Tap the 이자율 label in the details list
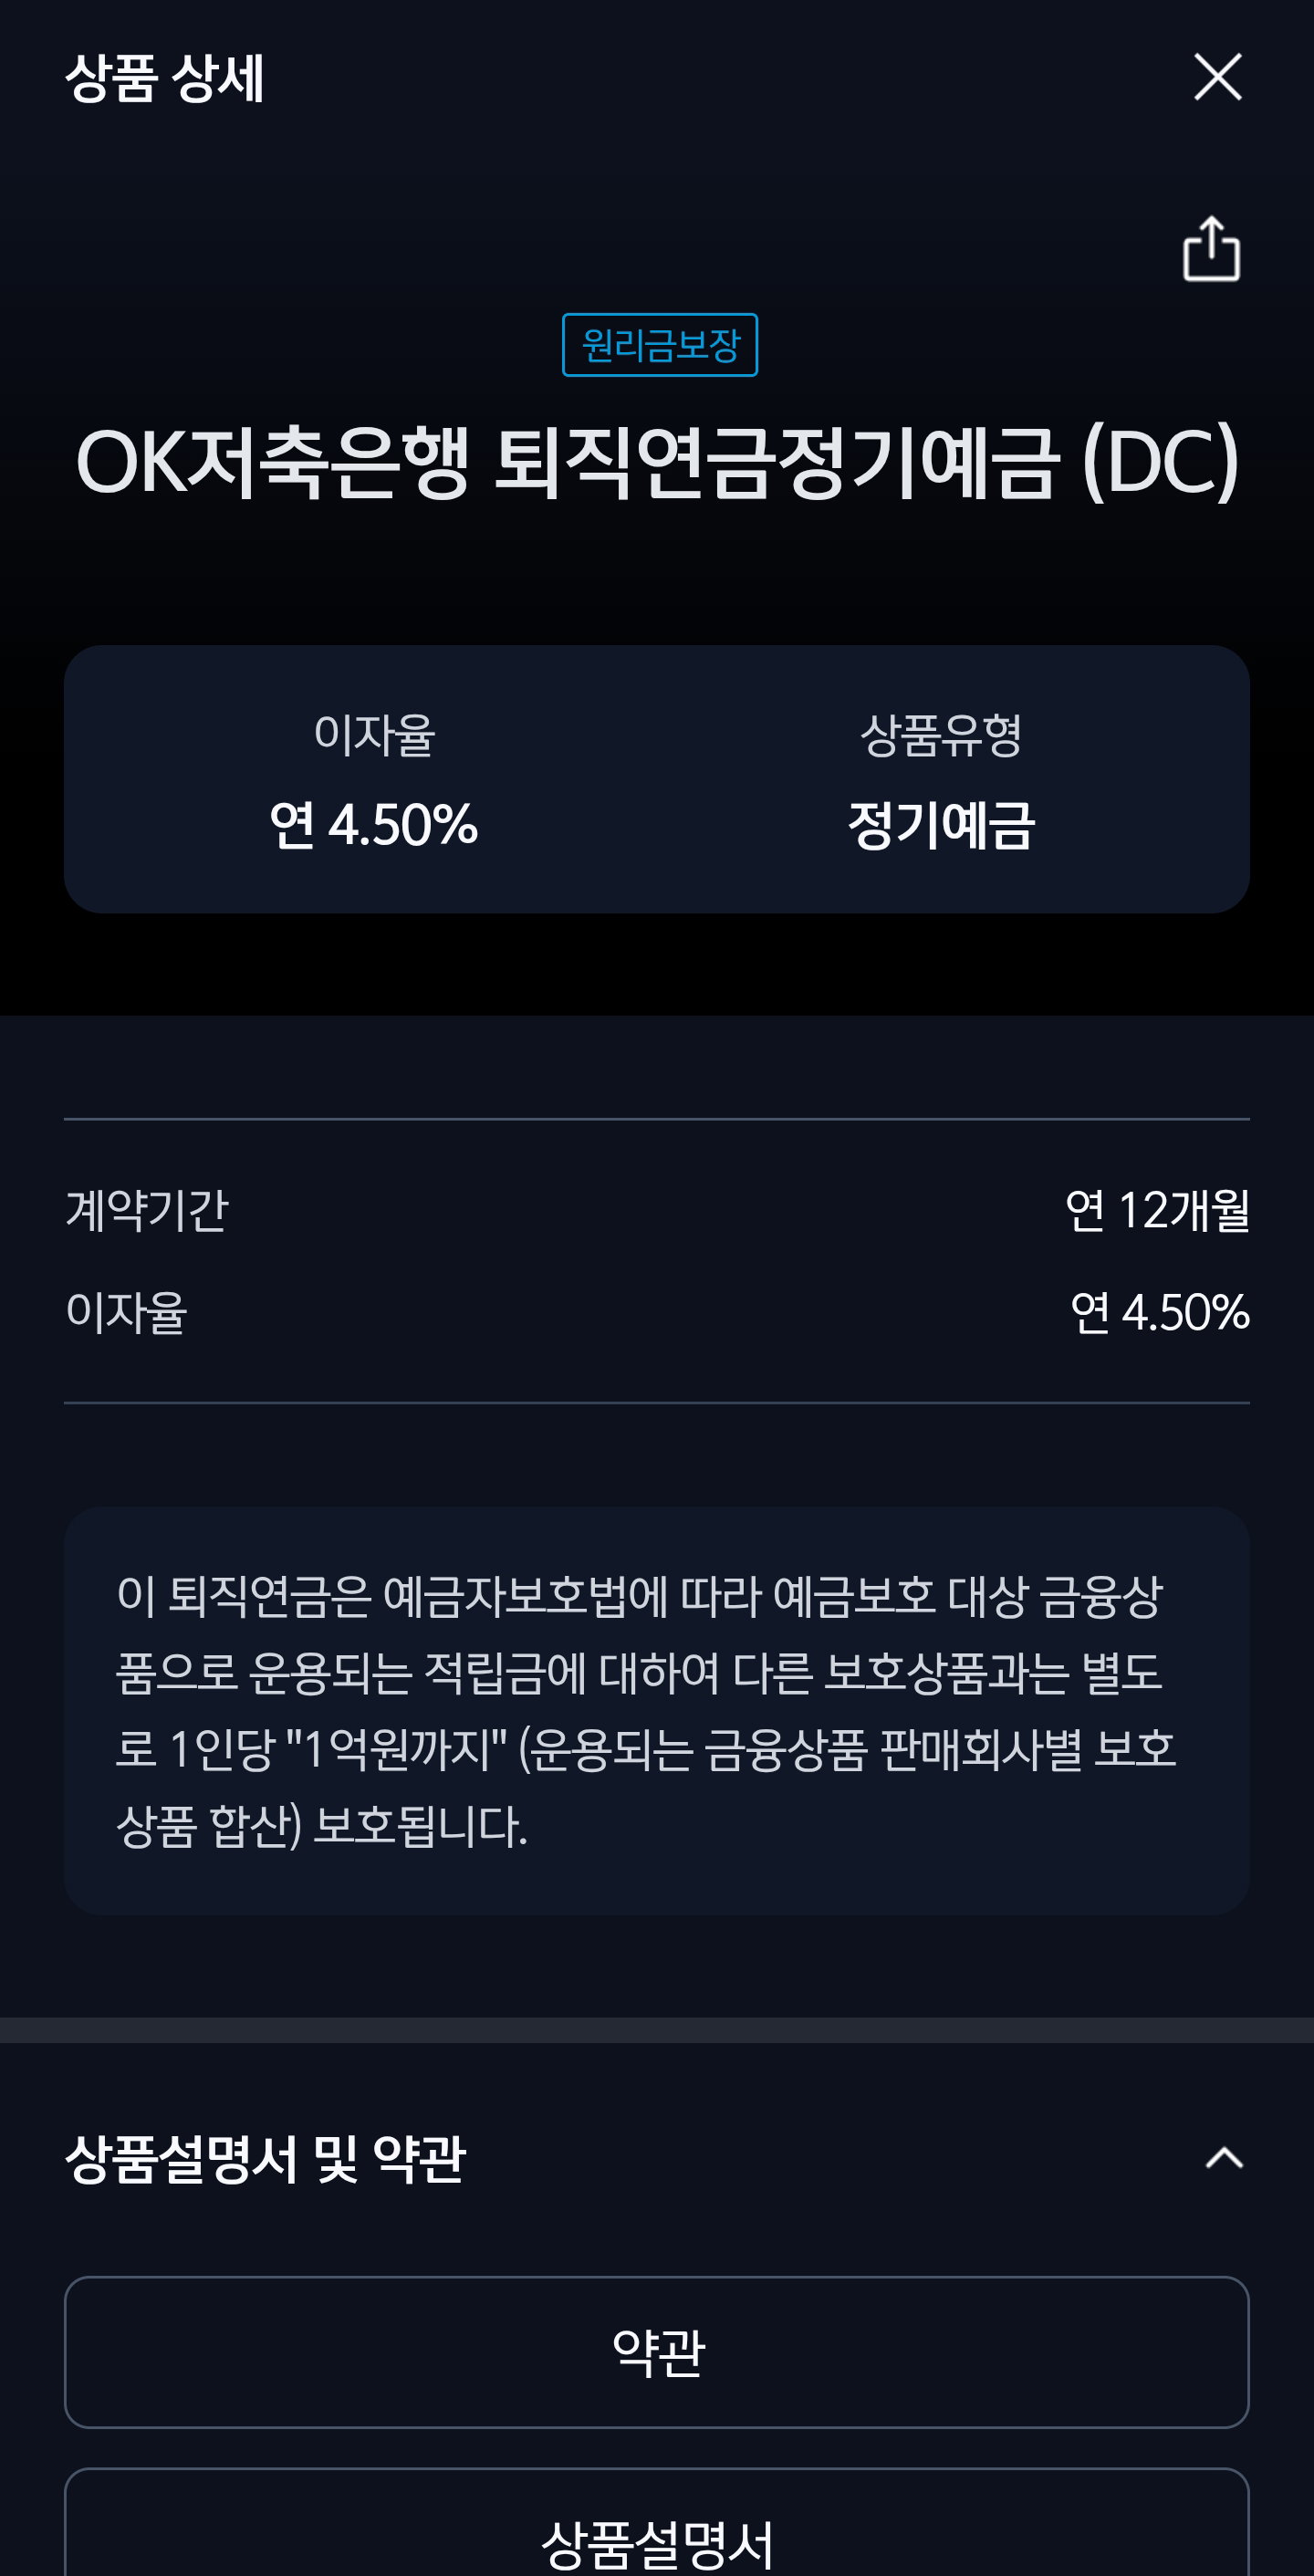The width and height of the screenshot is (1314, 2576). [x=126, y=1312]
